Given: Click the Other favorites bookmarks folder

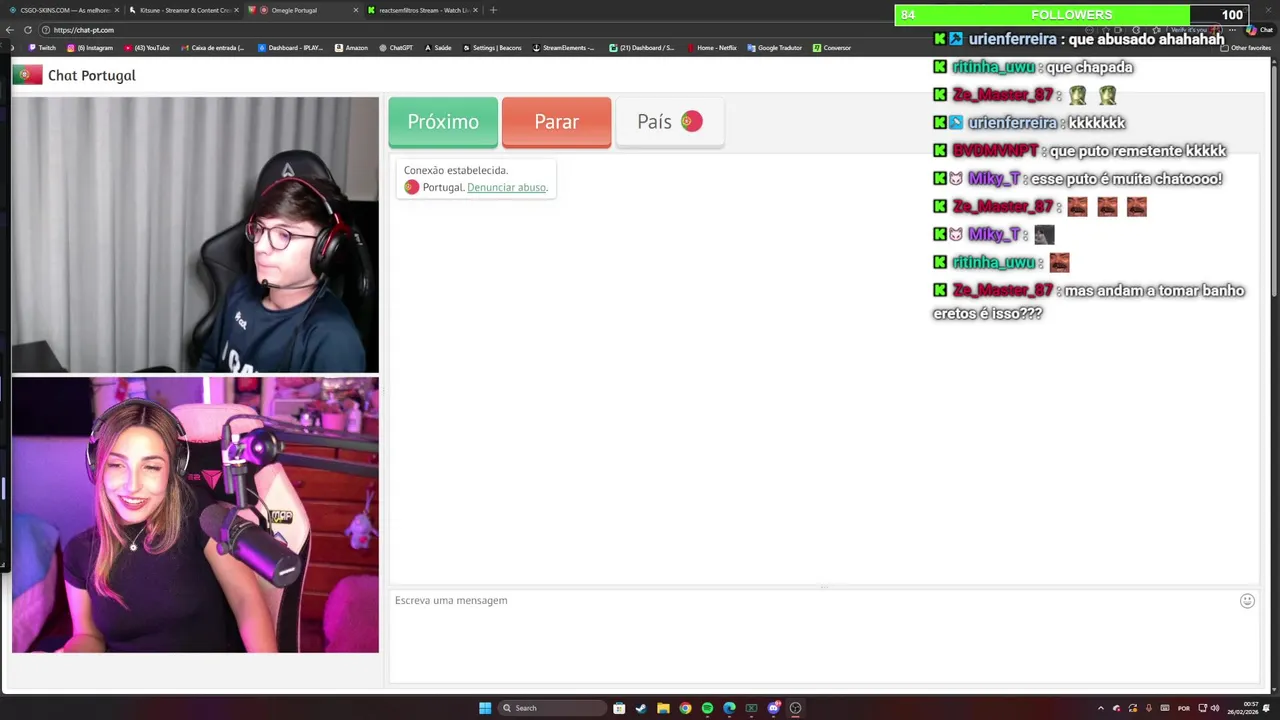Looking at the screenshot, I should coord(1246,48).
